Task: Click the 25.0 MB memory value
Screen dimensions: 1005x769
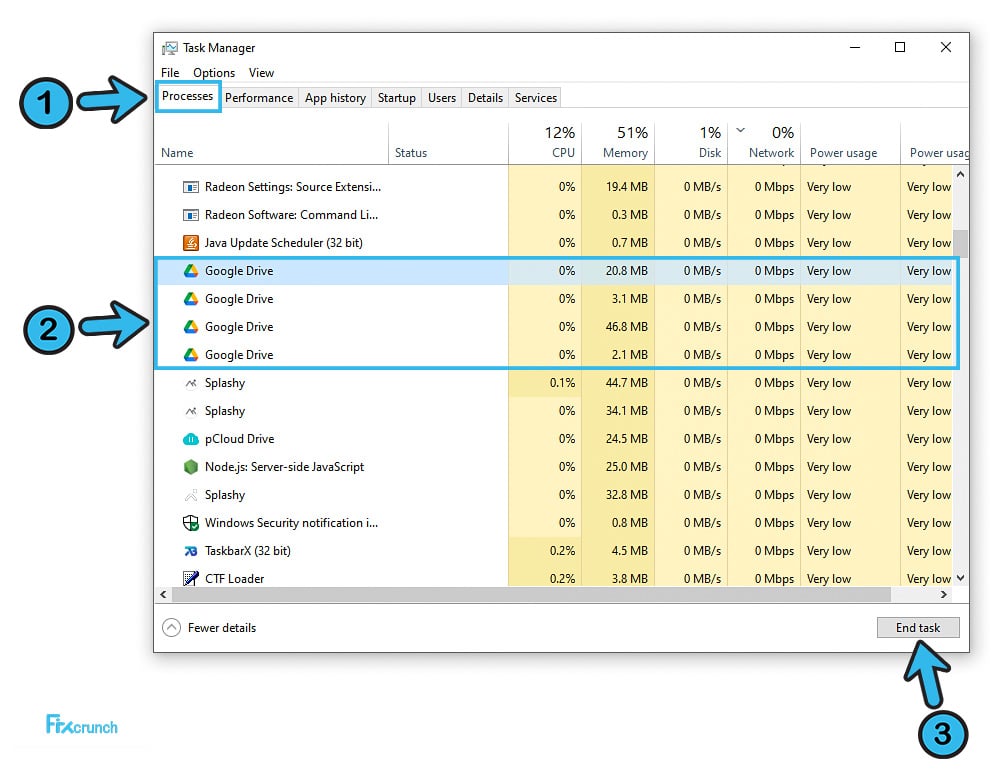Action: pos(627,467)
